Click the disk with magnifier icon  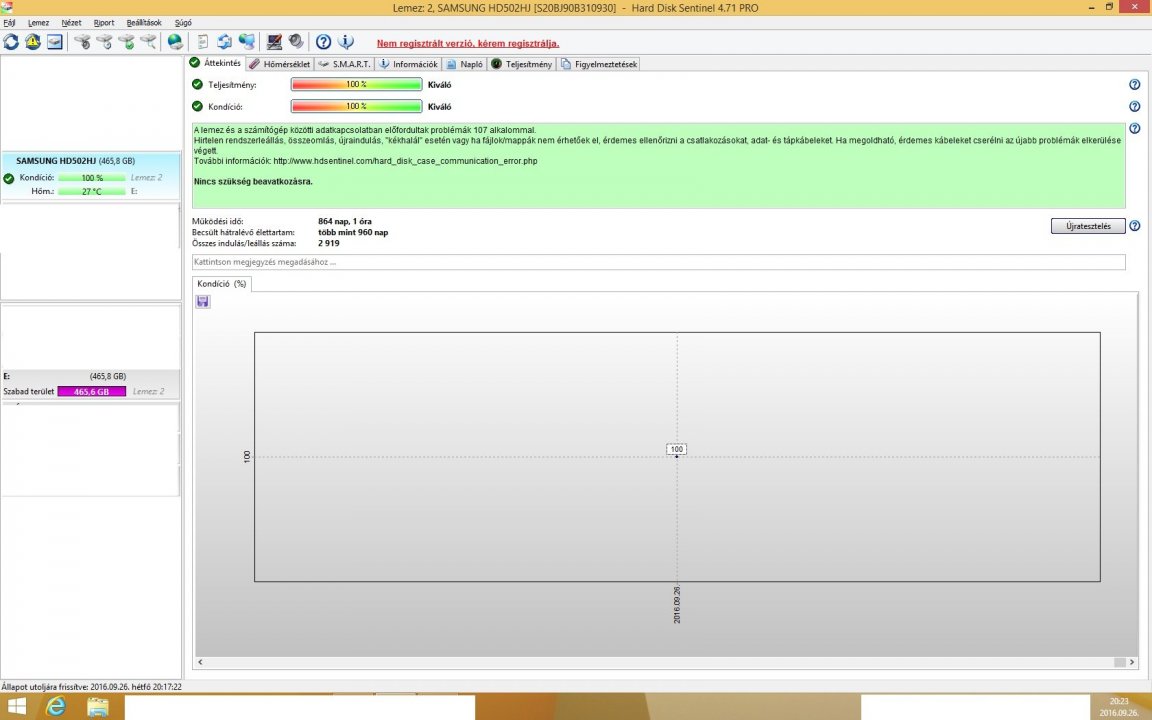[x=148, y=42]
